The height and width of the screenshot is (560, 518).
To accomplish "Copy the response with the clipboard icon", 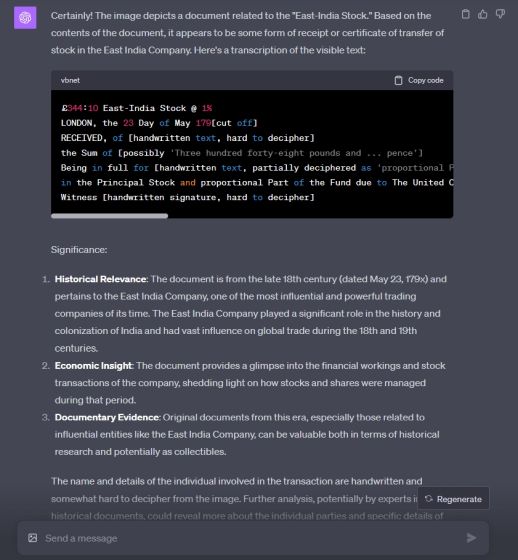I will point(465,14).
